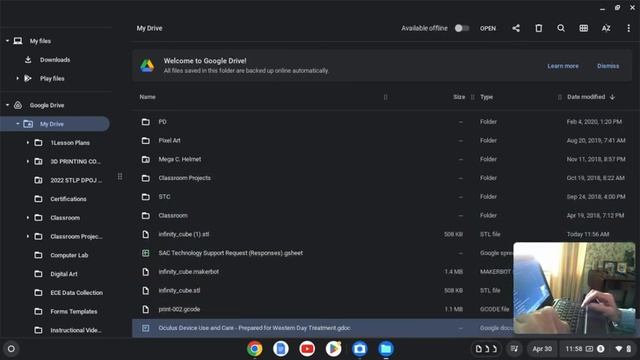Launch YouTube from the shelf
Screen dimensions: 640x360
coord(307,349)
